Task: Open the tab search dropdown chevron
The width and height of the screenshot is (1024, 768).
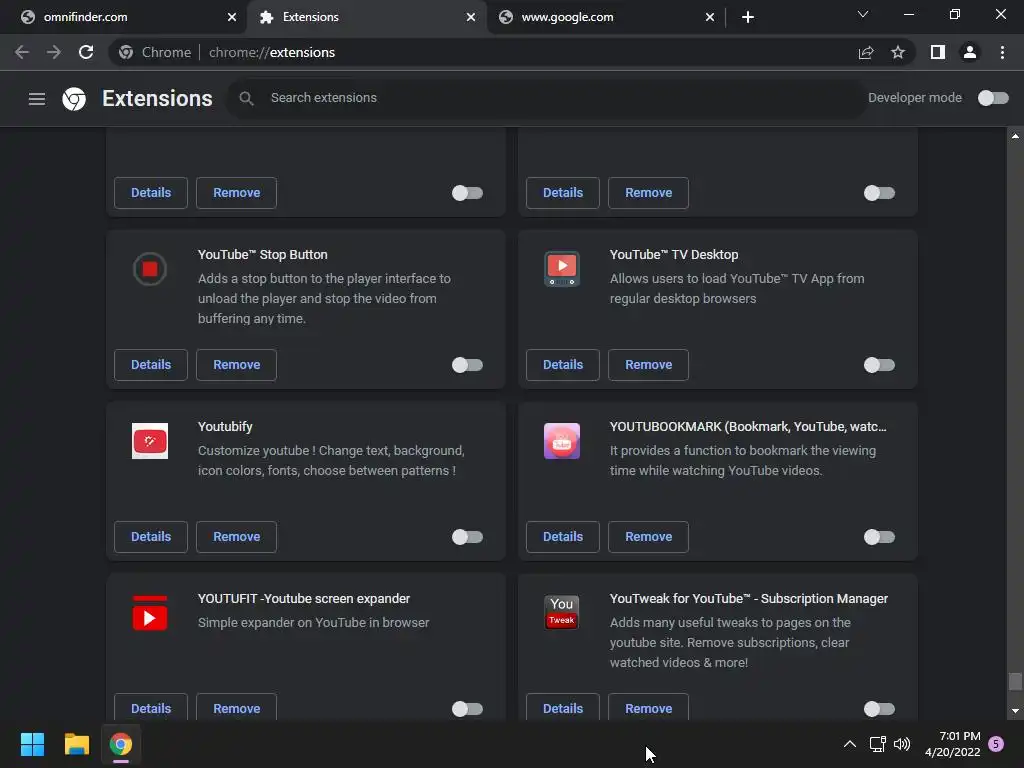Action: tap(863, 14)
